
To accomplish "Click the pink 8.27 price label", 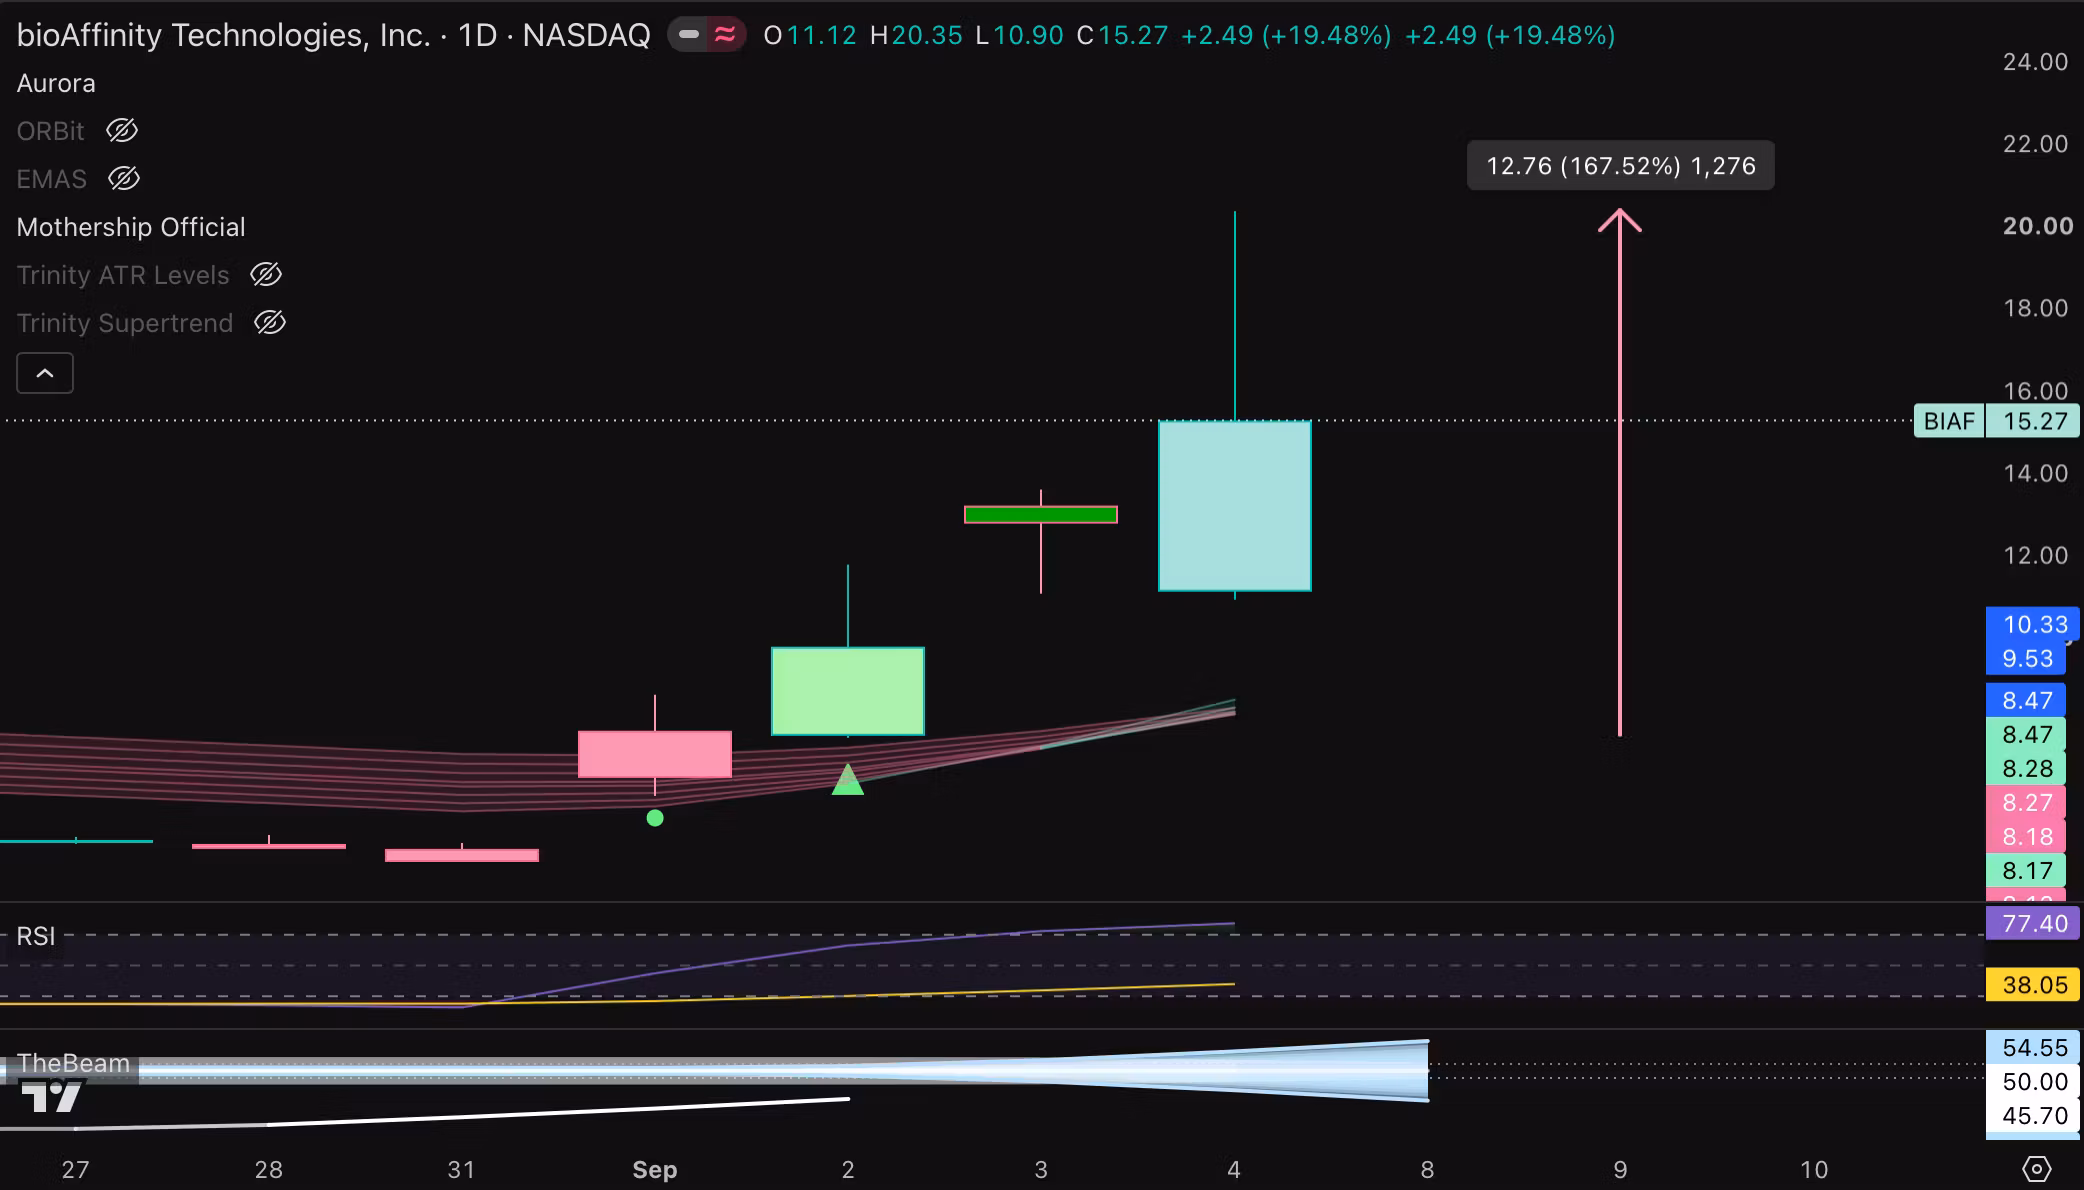I will pyautogui.click(x=2026, y=802).
